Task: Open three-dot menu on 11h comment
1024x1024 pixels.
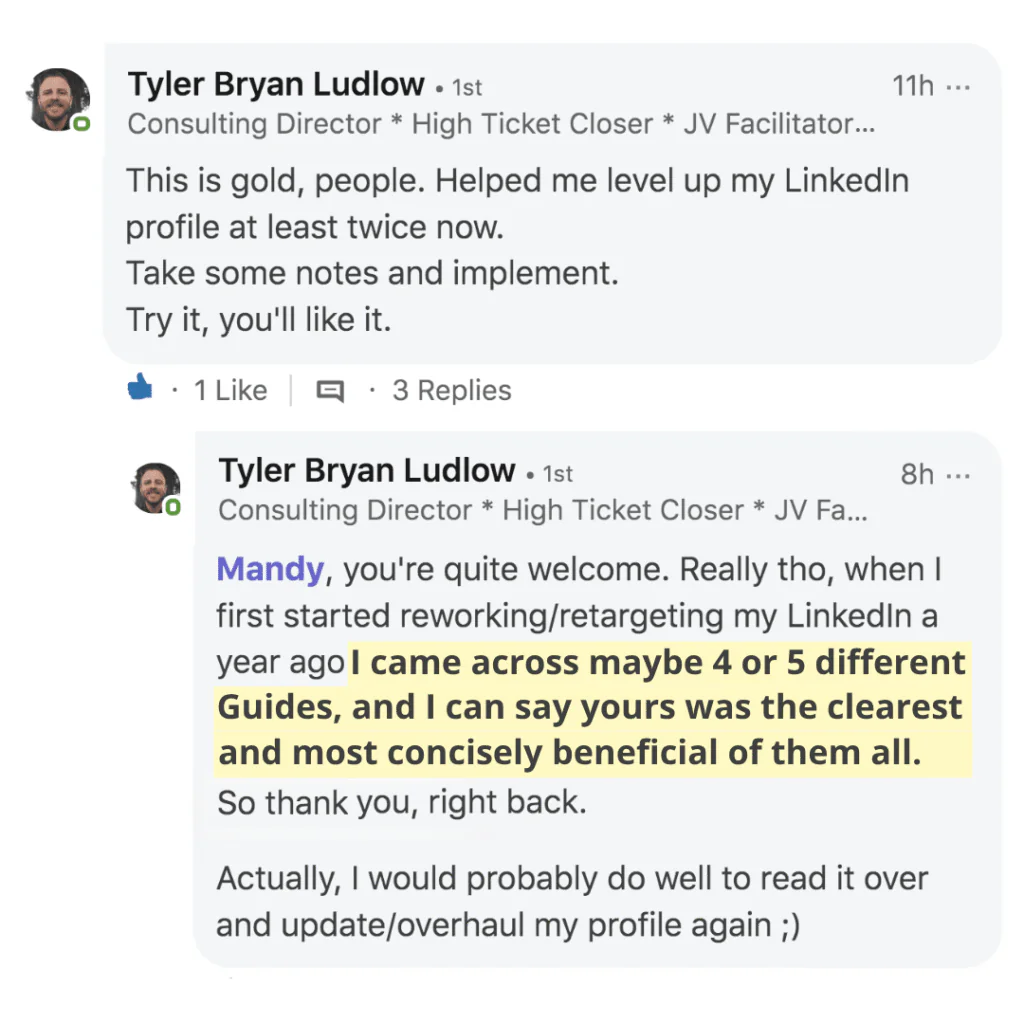Action: 958,87
